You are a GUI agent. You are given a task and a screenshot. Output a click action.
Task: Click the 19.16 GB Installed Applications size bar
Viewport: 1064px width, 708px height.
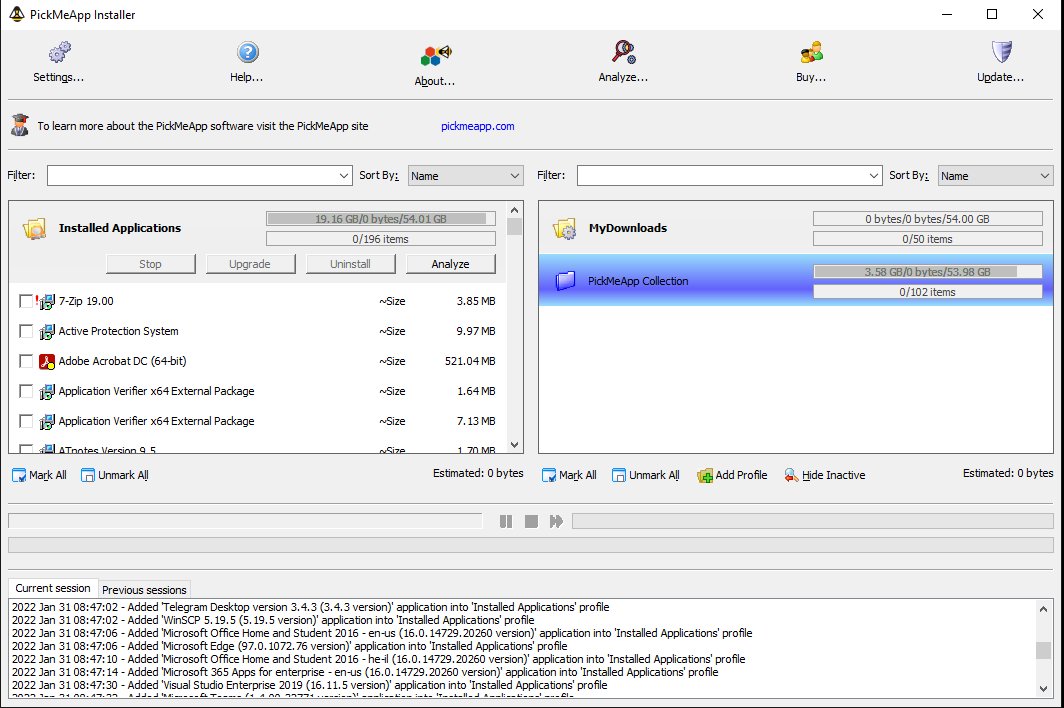[x=381, y=219]
